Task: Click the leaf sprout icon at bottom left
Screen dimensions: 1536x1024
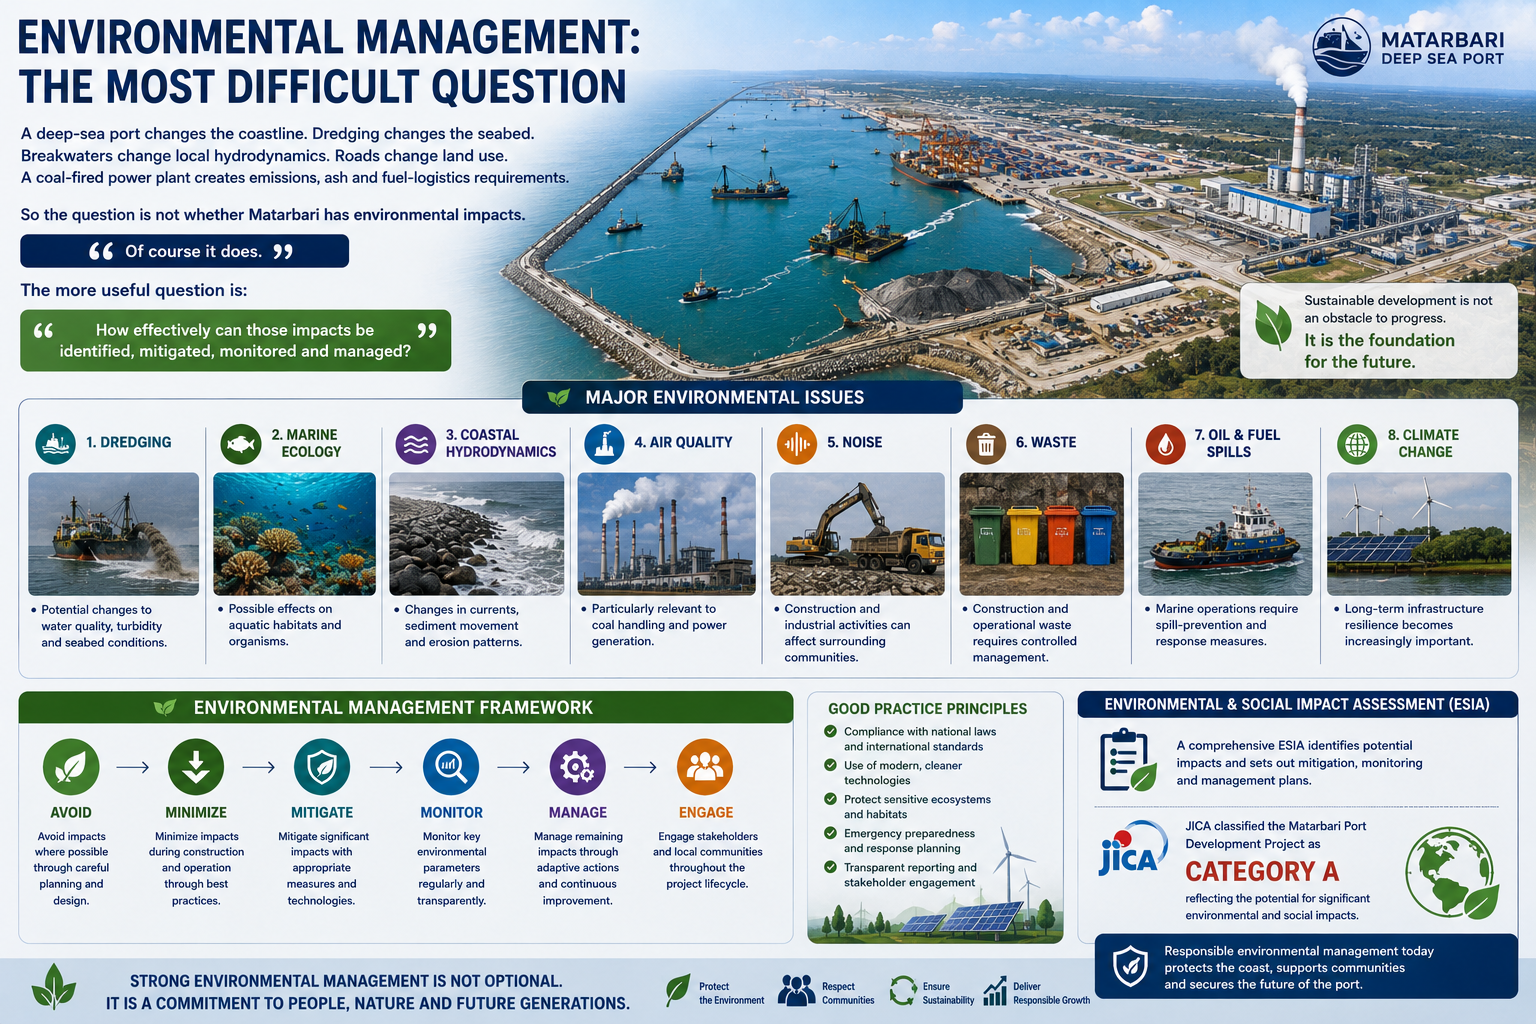Action: pyautogui.click(x=53, y=986)
